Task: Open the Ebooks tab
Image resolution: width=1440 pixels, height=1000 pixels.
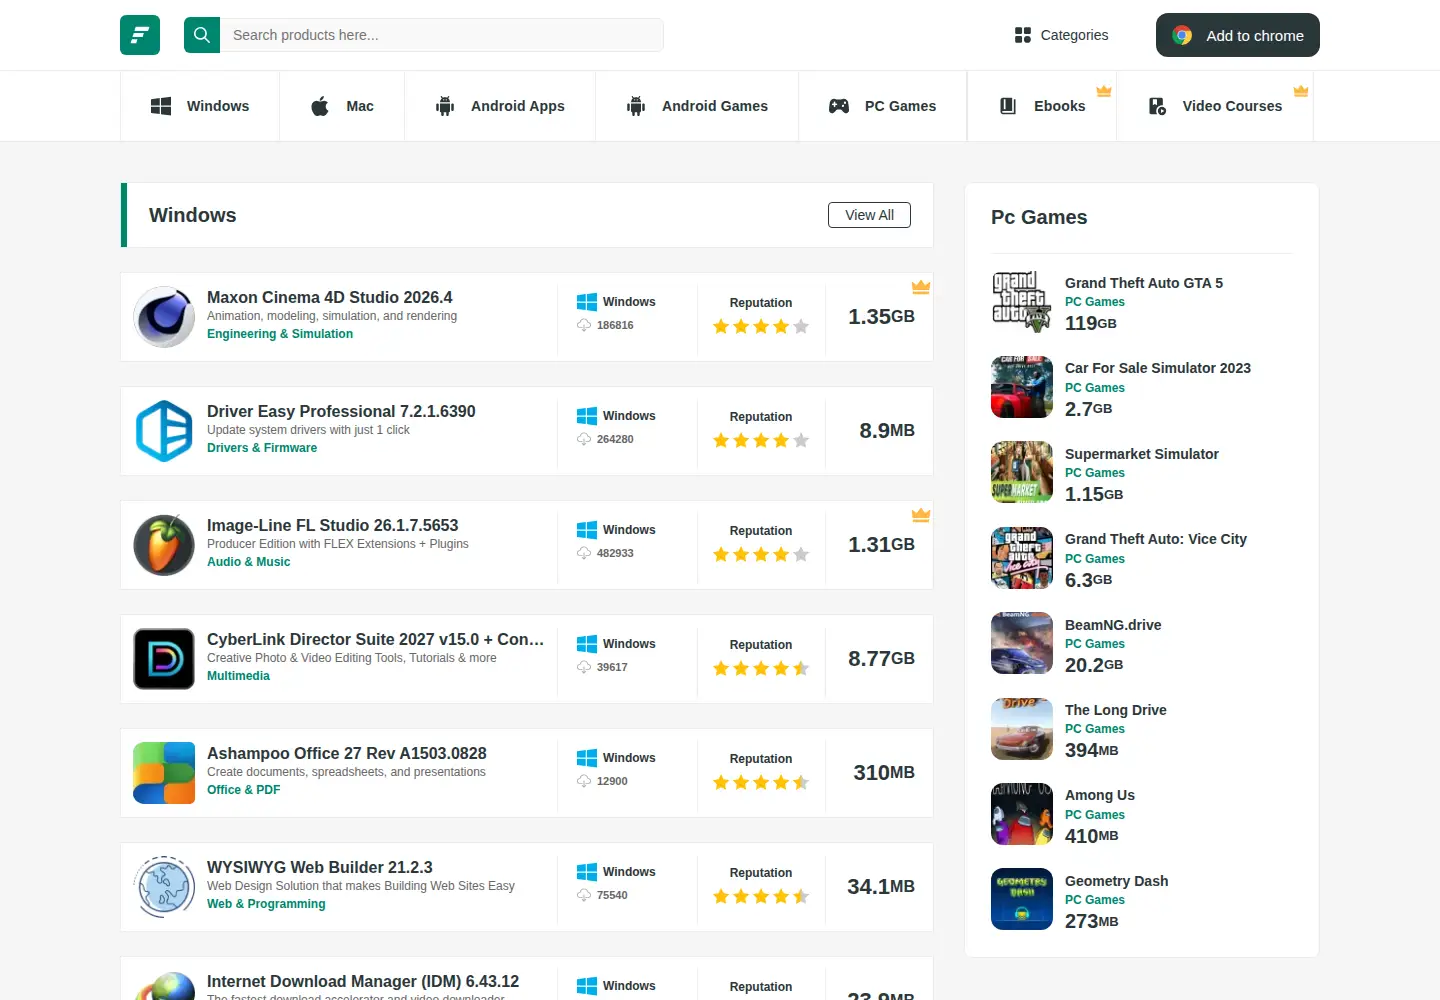Action: point(1043,106)
